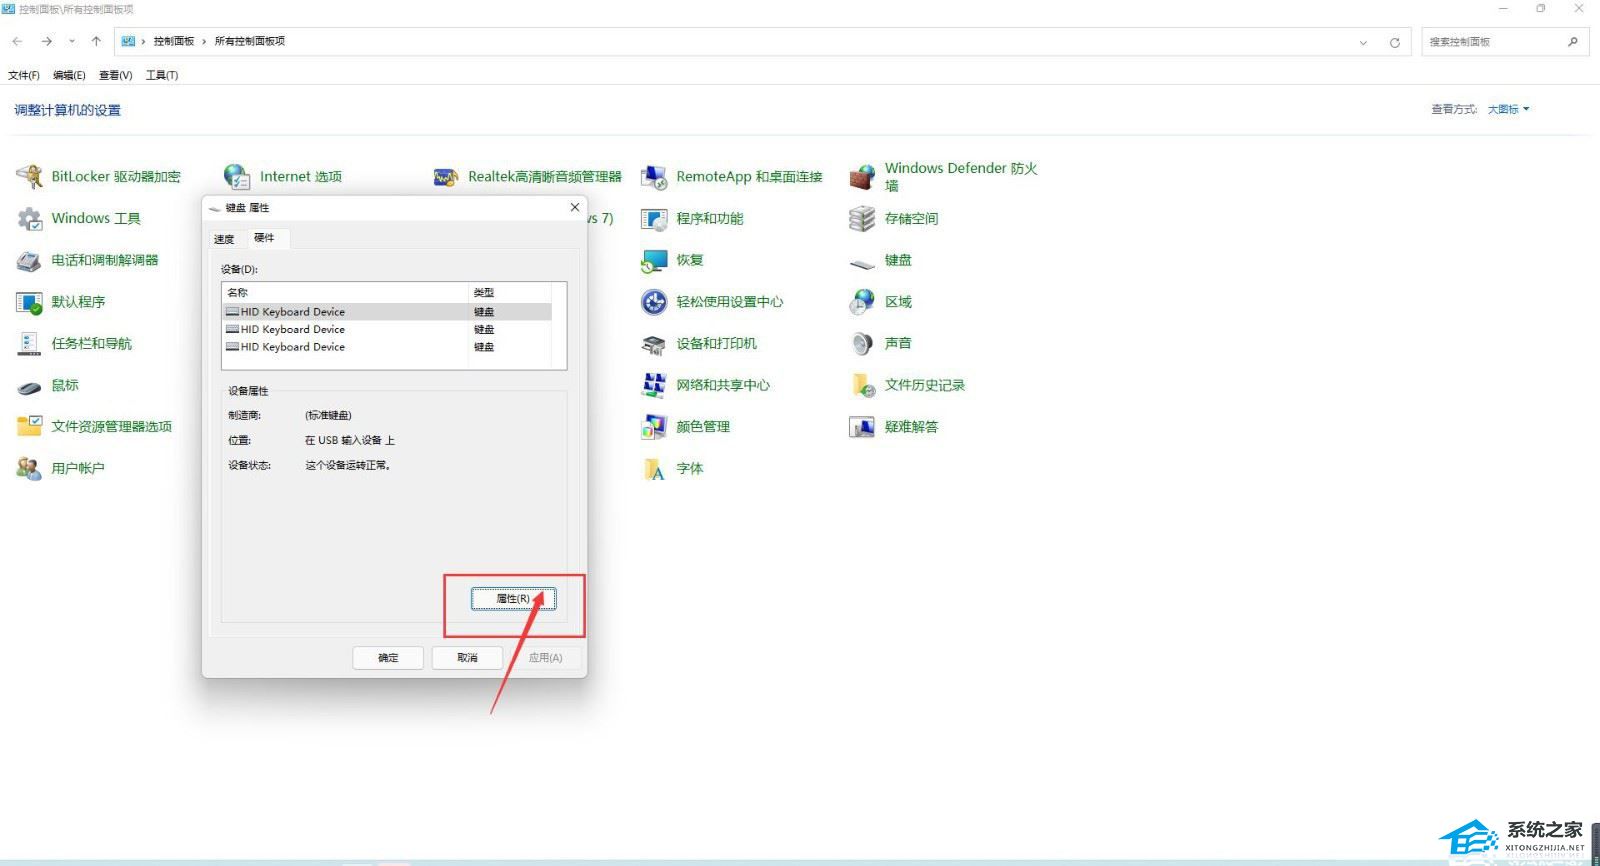The image size is (1600, 866).
Task: Click the 属性(R) button
Action: pos(513,599)
